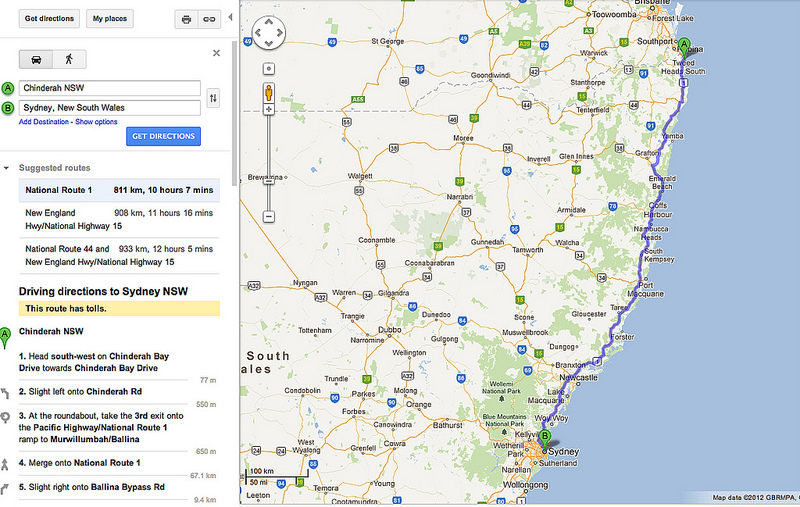Select New England Hwy 908 km route
This screenshot has height=507, width=800.
[119, 219]
